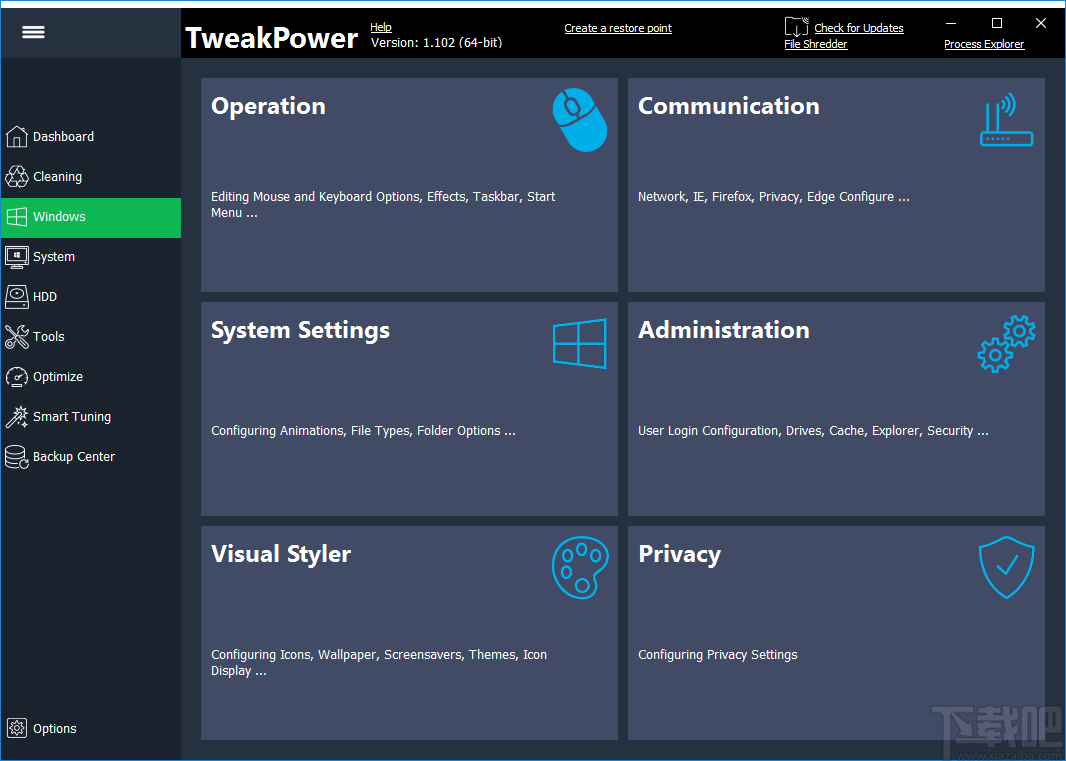
Task: Open the File Shredder
Action: 815,44
